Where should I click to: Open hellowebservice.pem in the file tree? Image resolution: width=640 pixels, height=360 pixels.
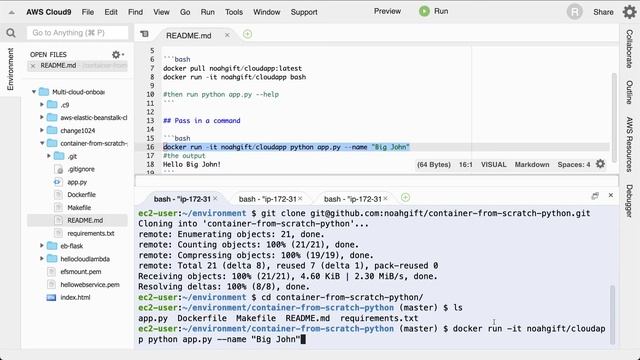90,285
